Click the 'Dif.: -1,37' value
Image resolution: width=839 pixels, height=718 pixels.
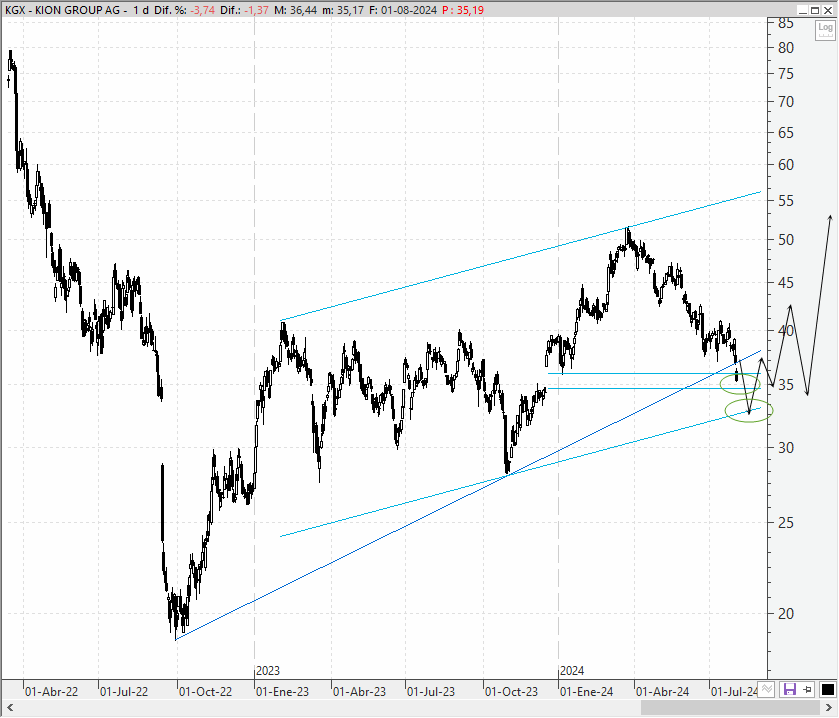coord(245,10)
